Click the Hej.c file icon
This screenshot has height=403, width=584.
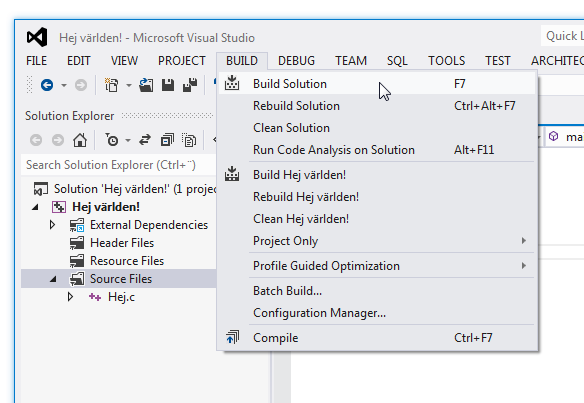click(x=95, y=297)
